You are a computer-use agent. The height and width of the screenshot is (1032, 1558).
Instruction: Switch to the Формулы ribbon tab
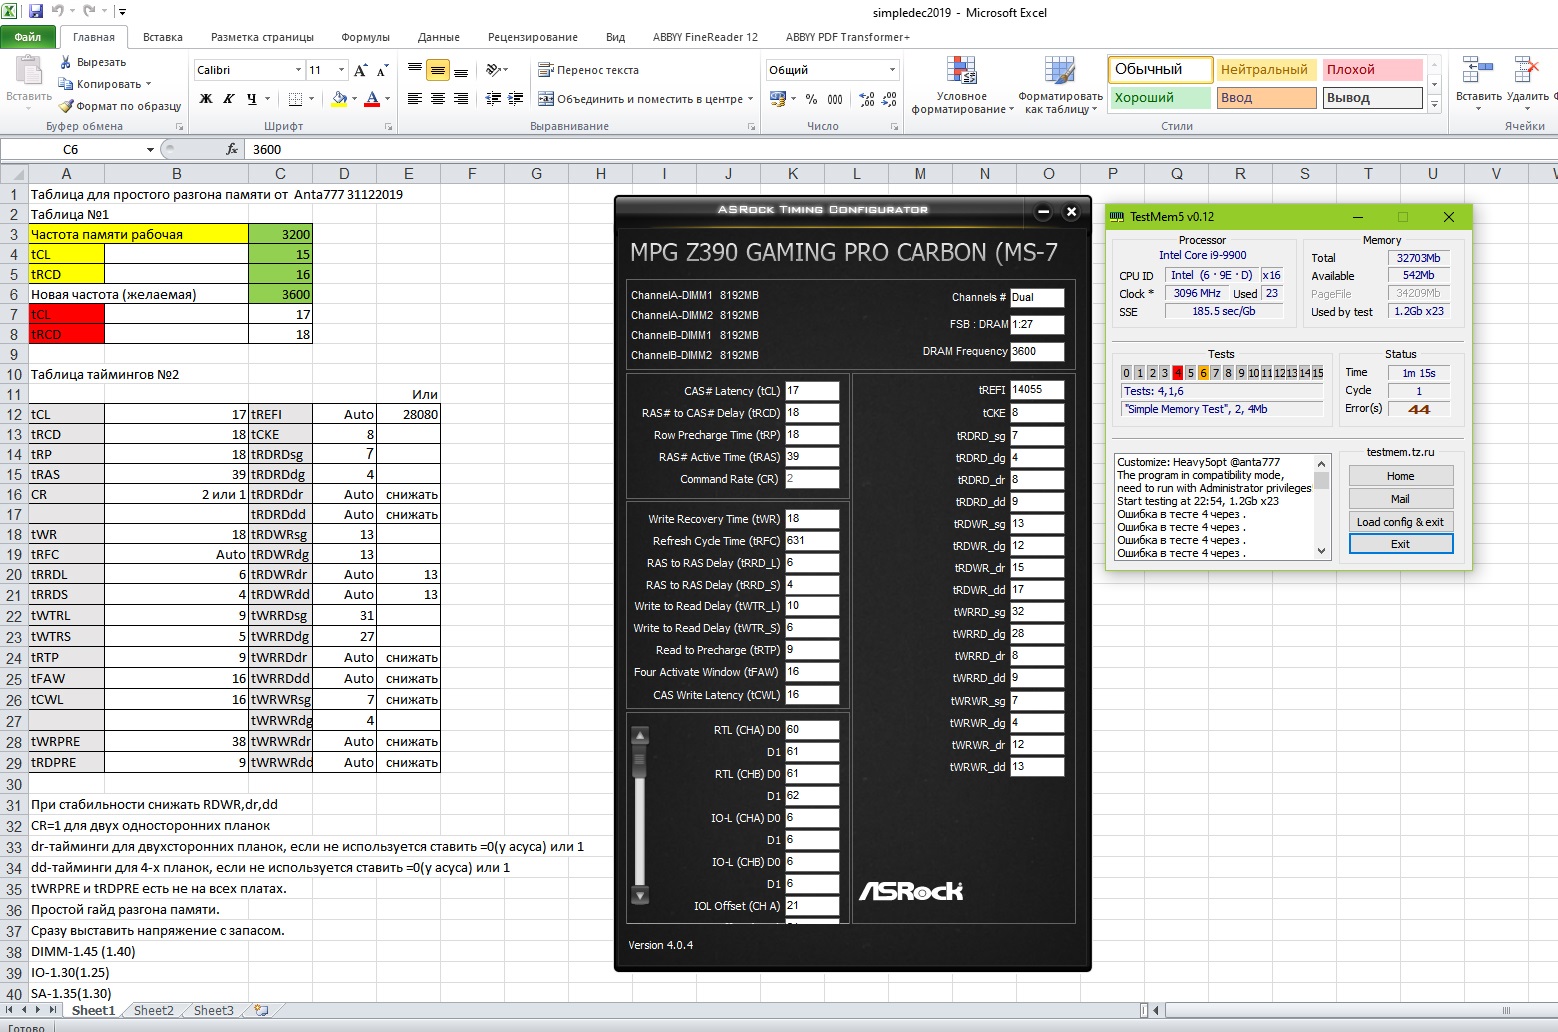click(365, 37)
